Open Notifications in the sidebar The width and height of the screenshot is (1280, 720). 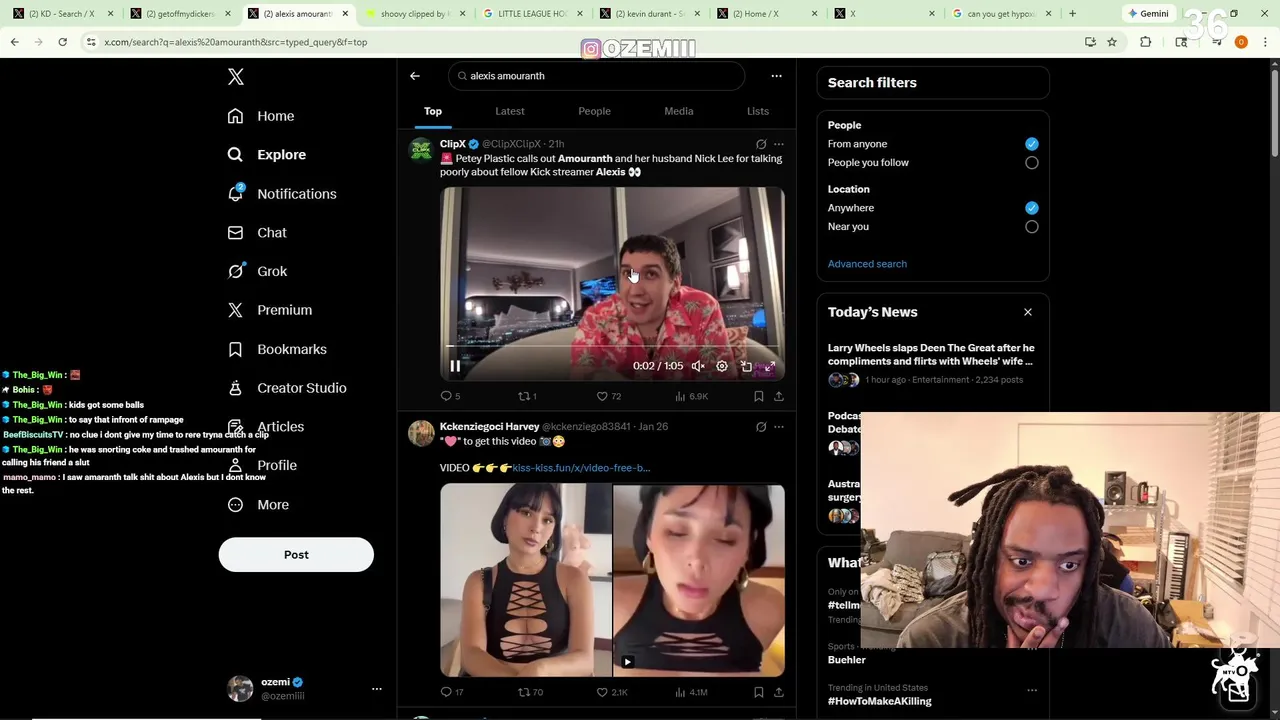click(x=282, y=194)
